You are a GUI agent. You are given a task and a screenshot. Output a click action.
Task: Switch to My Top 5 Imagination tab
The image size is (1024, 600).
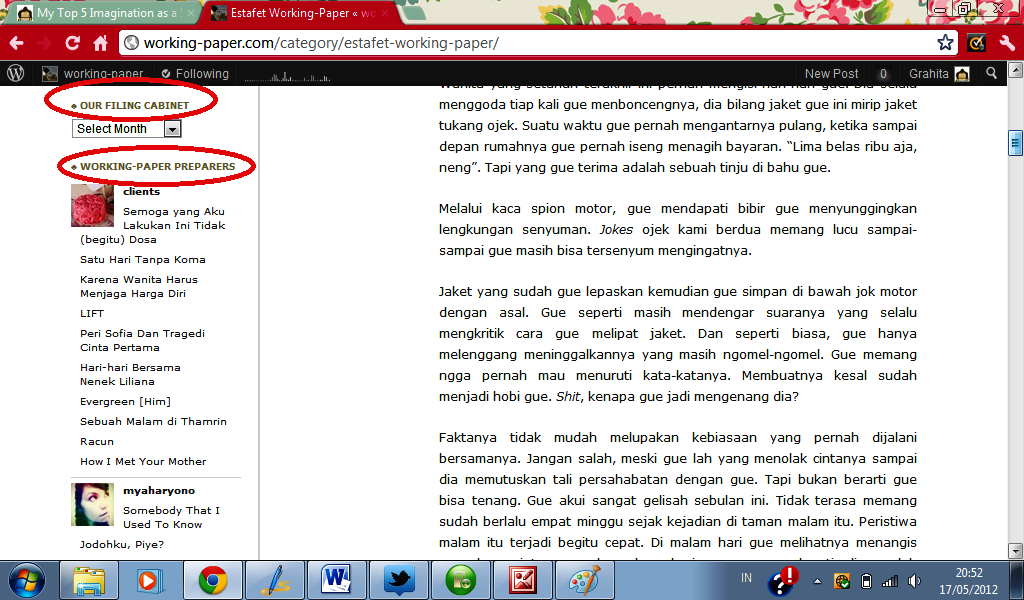tap(98, 13)
